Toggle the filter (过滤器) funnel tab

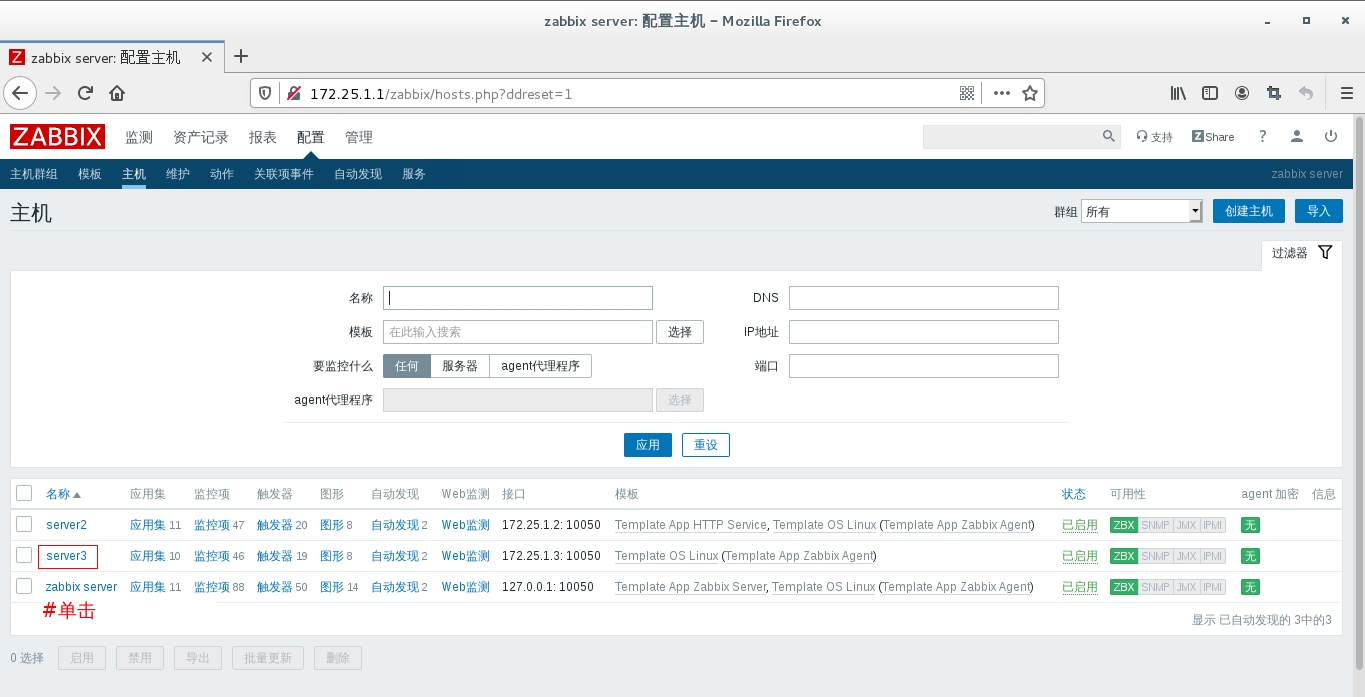(x=1302, y=253)
